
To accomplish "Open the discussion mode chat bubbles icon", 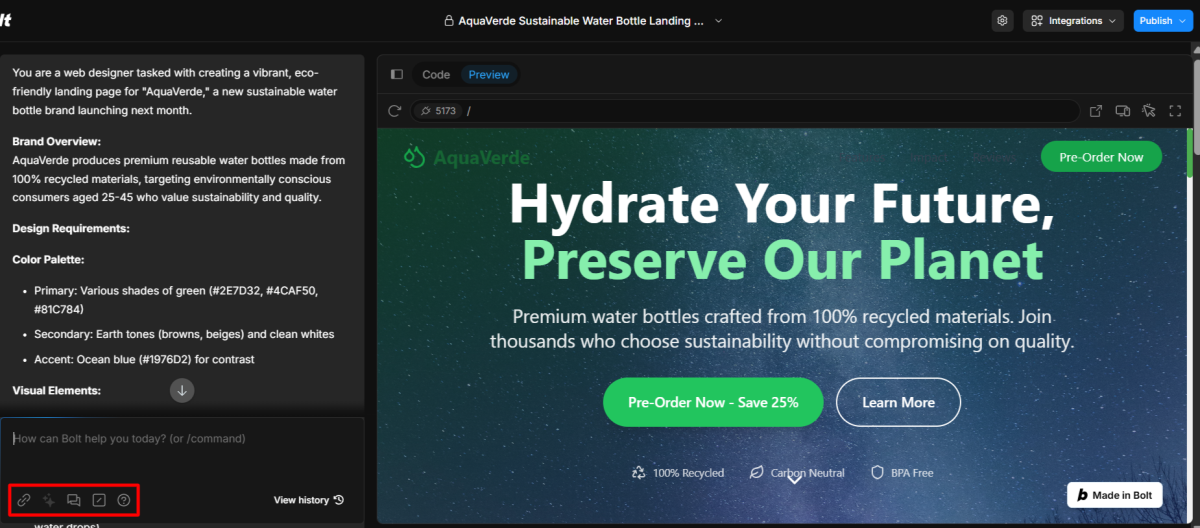I will [x=73, y=500].
